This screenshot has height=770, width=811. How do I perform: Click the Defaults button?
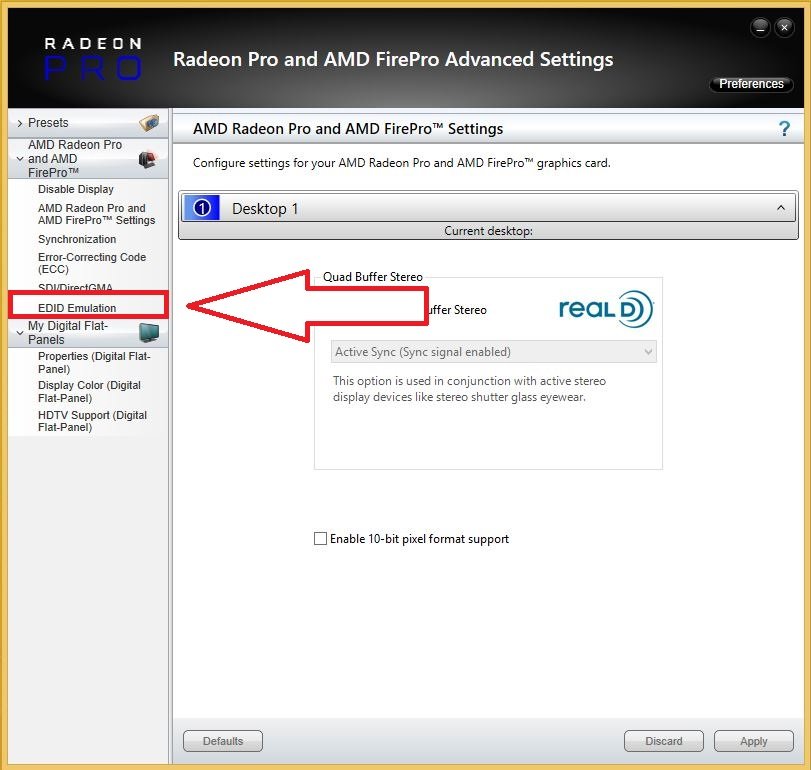tap(223, 741)
